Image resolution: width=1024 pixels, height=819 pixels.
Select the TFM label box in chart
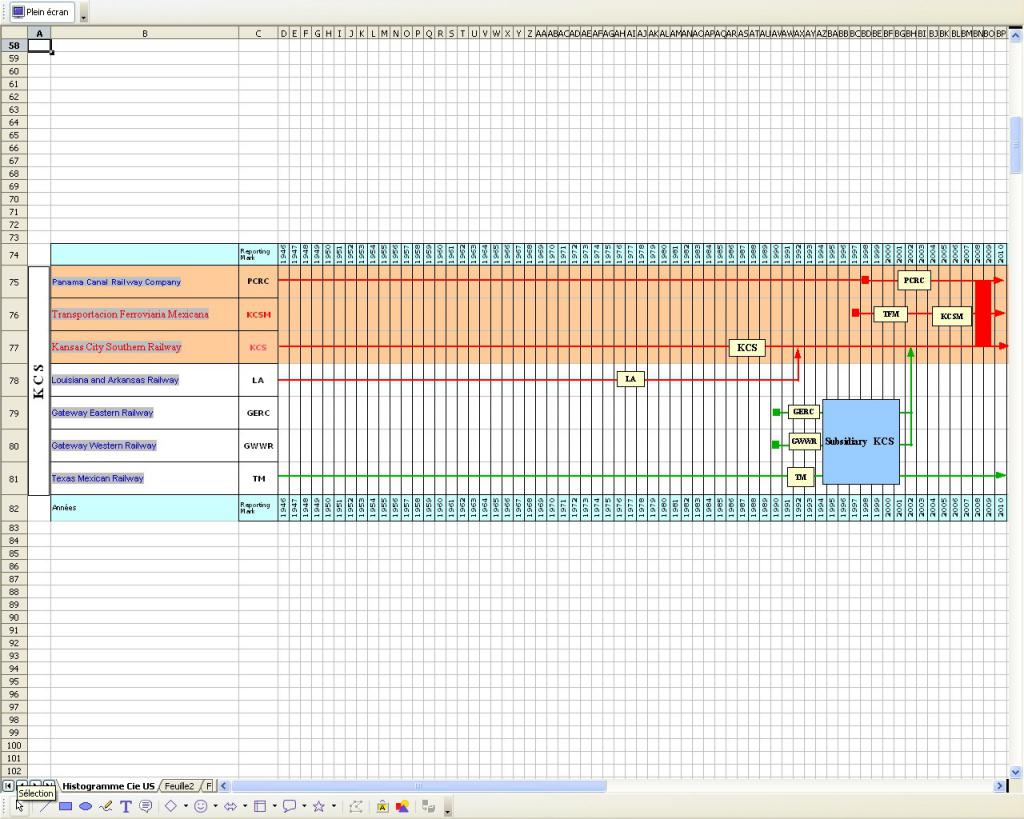pos(891,314)
